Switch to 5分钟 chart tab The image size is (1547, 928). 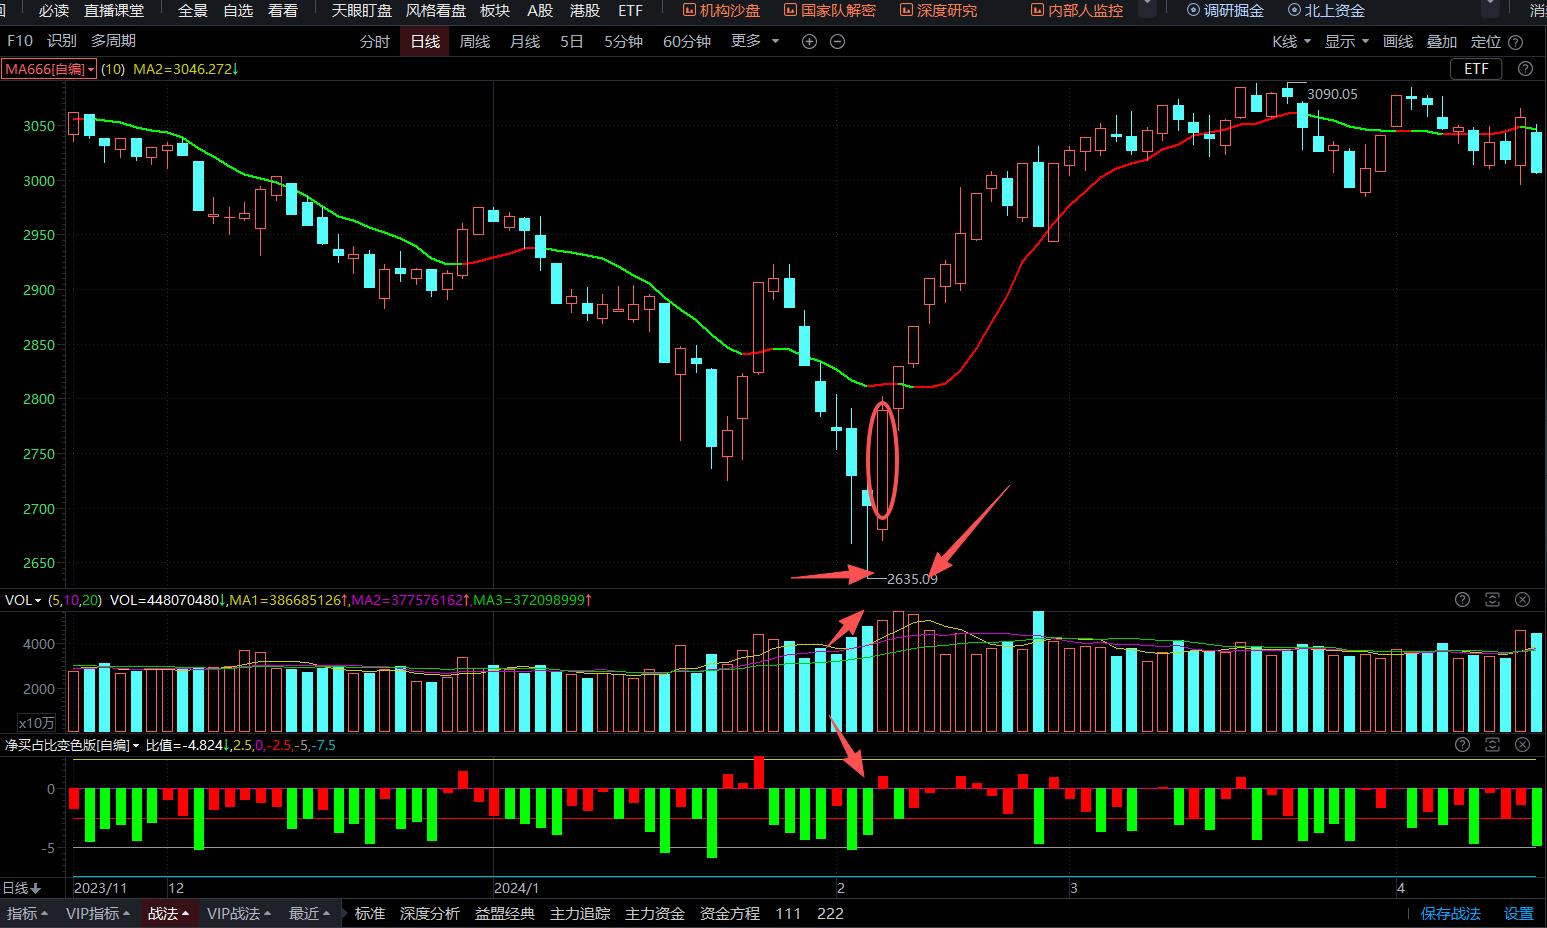pyautogui.click(x=623, y=41)
